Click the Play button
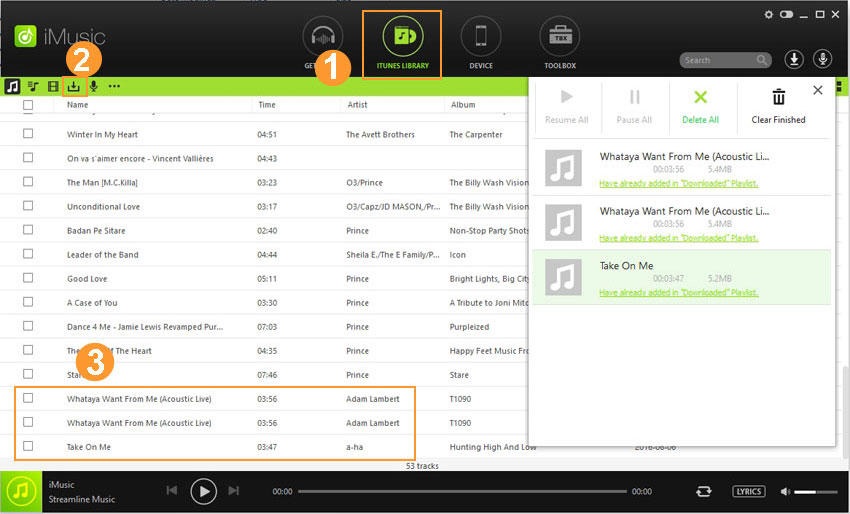This screenshot has width=850, height=514. [x=204, y=491]
